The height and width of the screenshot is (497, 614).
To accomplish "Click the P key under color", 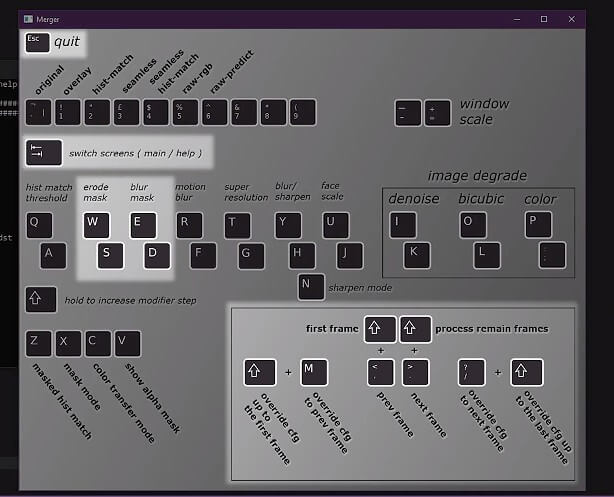I will click(538, 225).
